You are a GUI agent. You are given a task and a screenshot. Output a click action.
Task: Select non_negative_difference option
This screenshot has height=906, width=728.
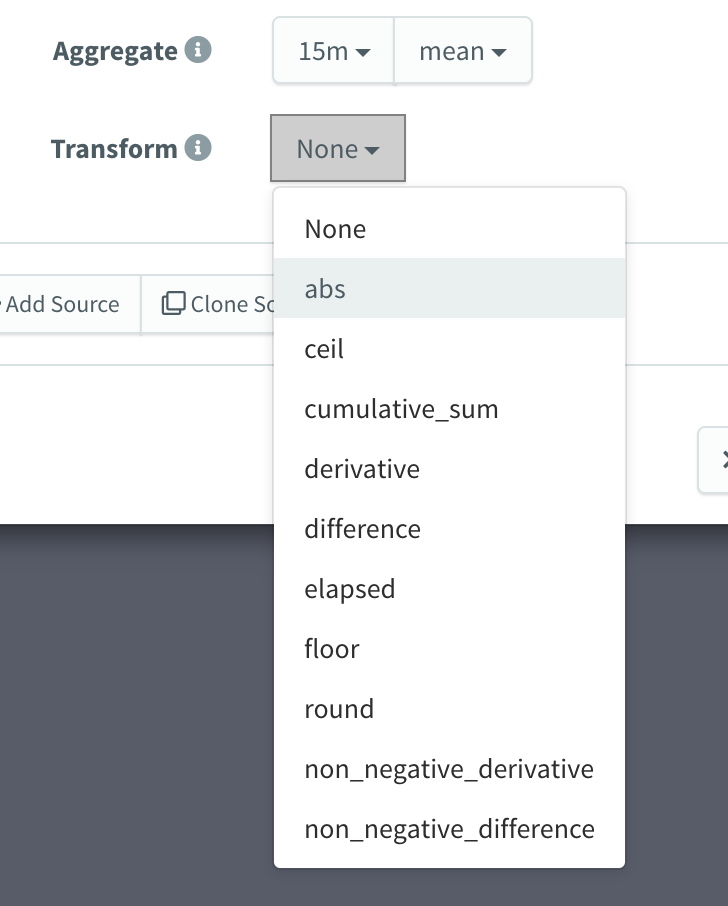(x=450, y=829)
